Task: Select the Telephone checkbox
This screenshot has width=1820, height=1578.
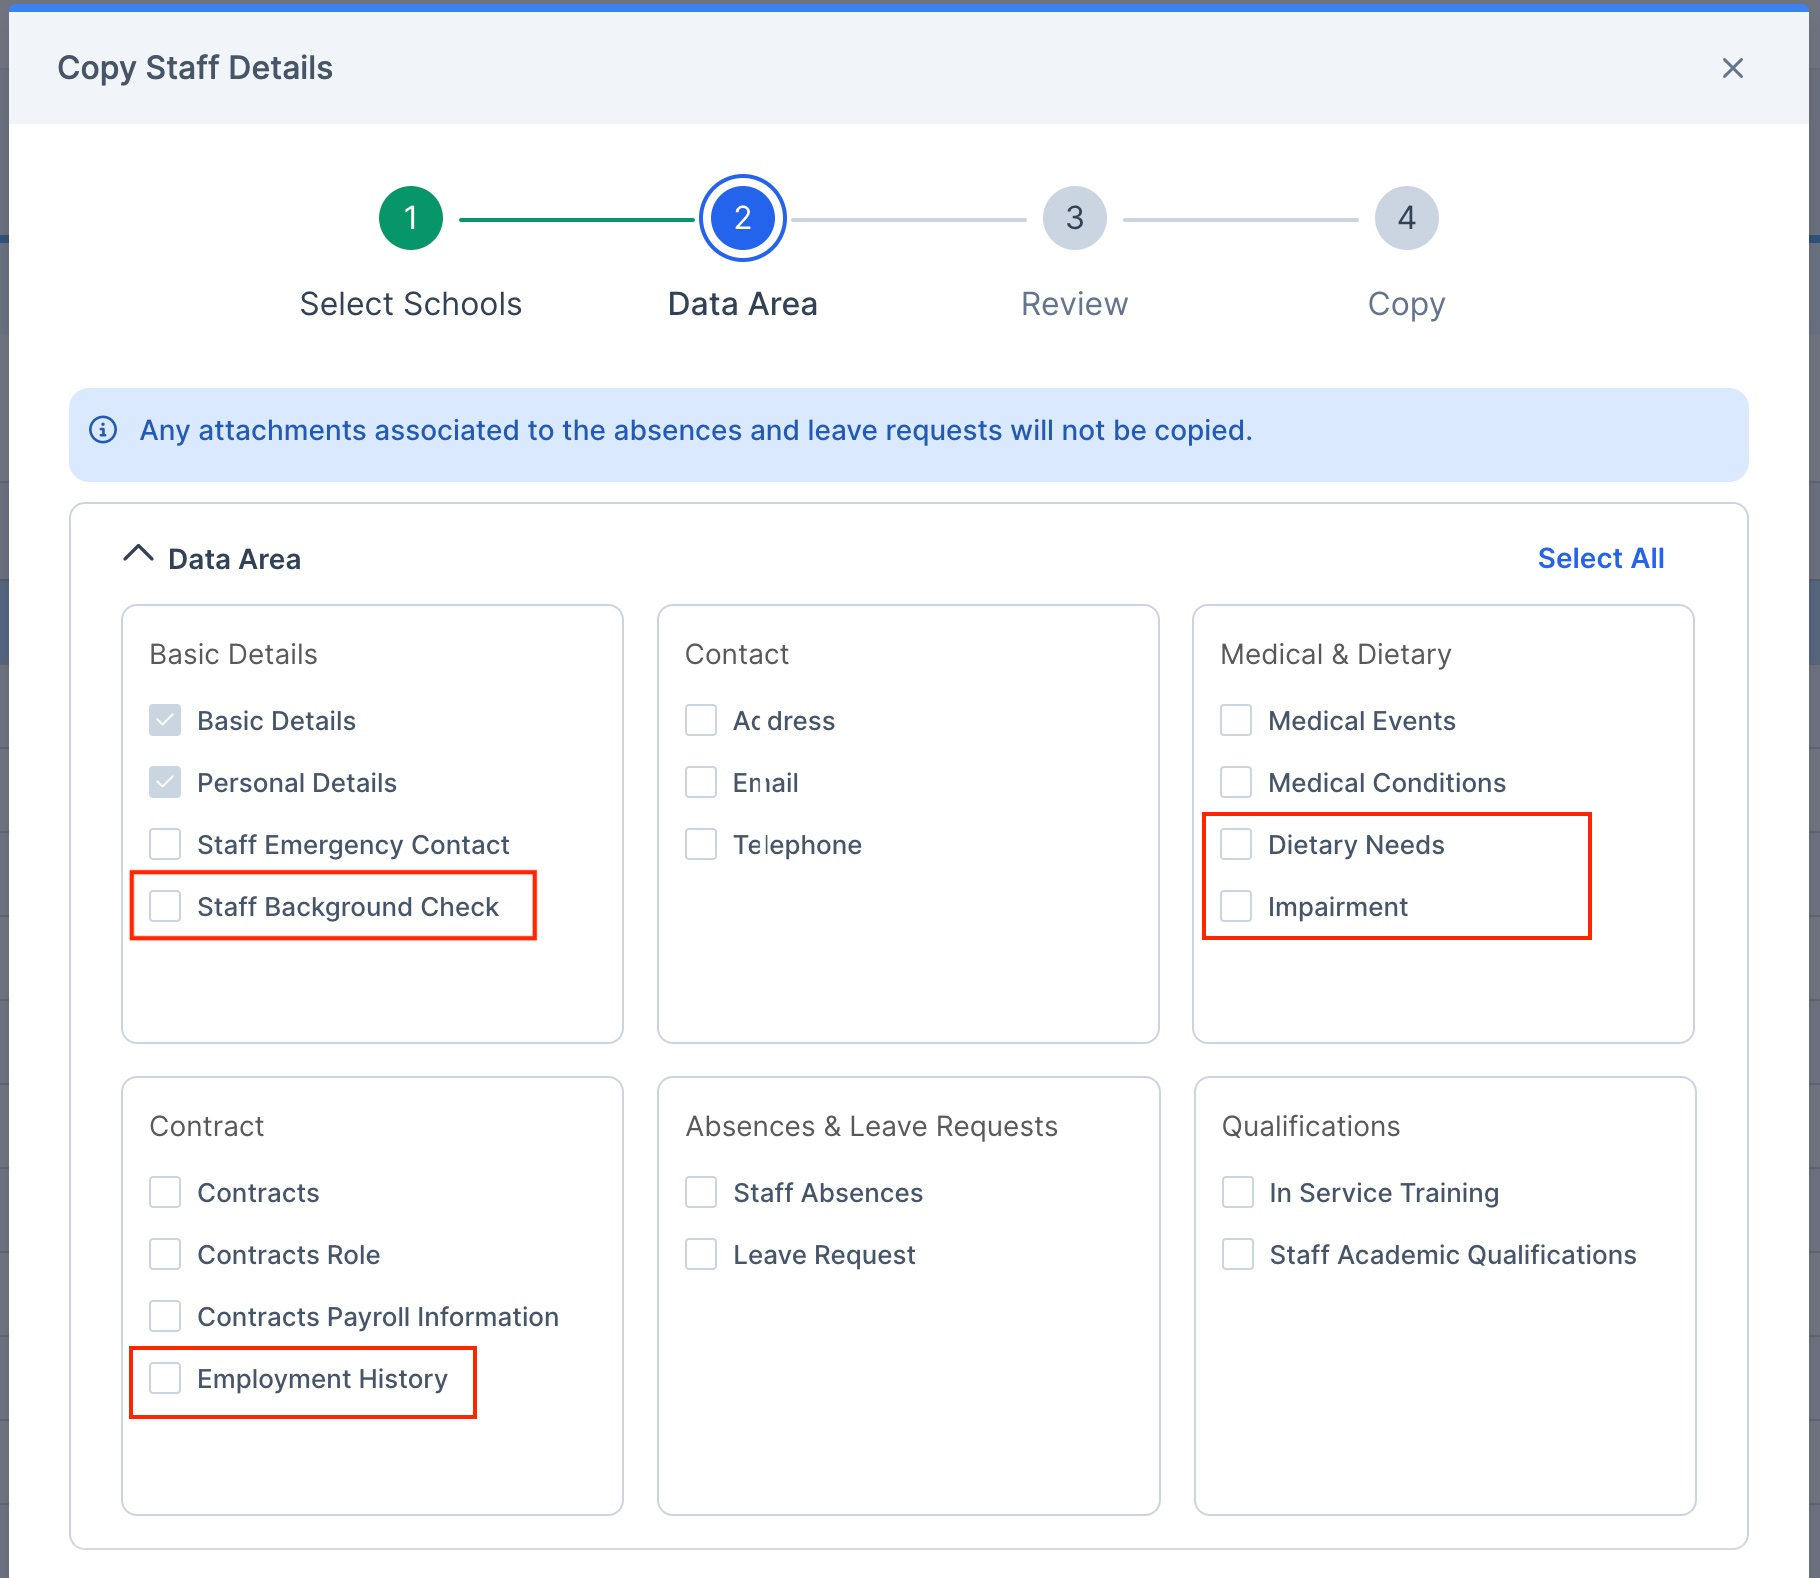Action: [701, 844]
